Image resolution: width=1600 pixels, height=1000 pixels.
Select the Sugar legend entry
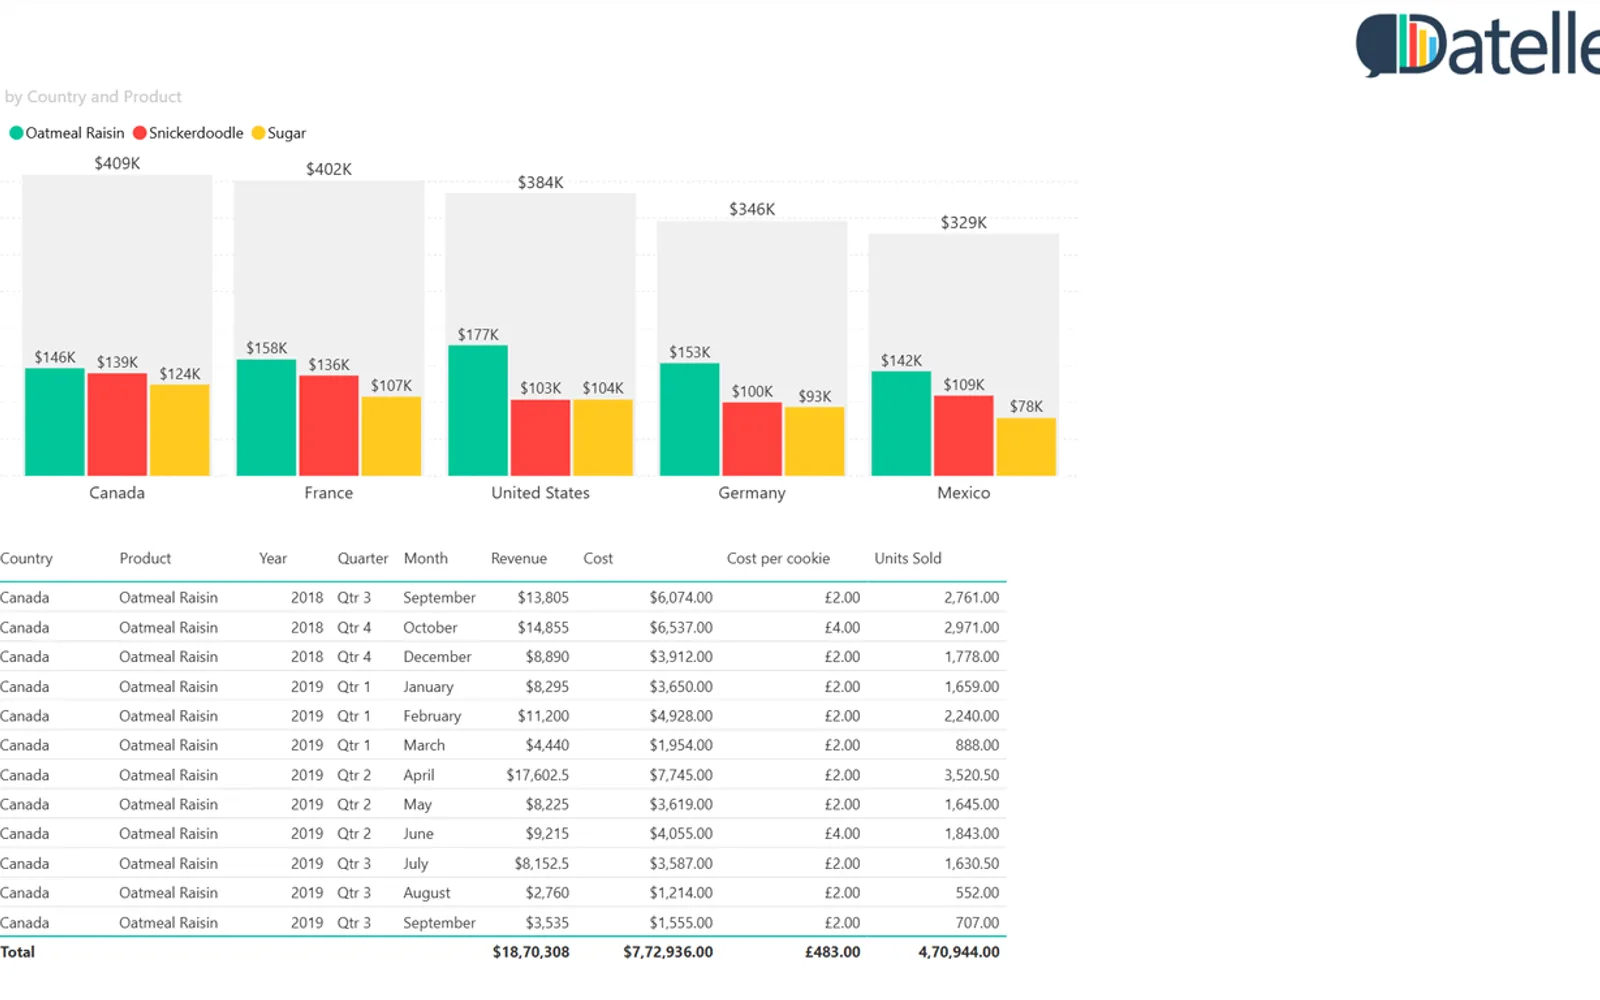[x=279, y=133]
